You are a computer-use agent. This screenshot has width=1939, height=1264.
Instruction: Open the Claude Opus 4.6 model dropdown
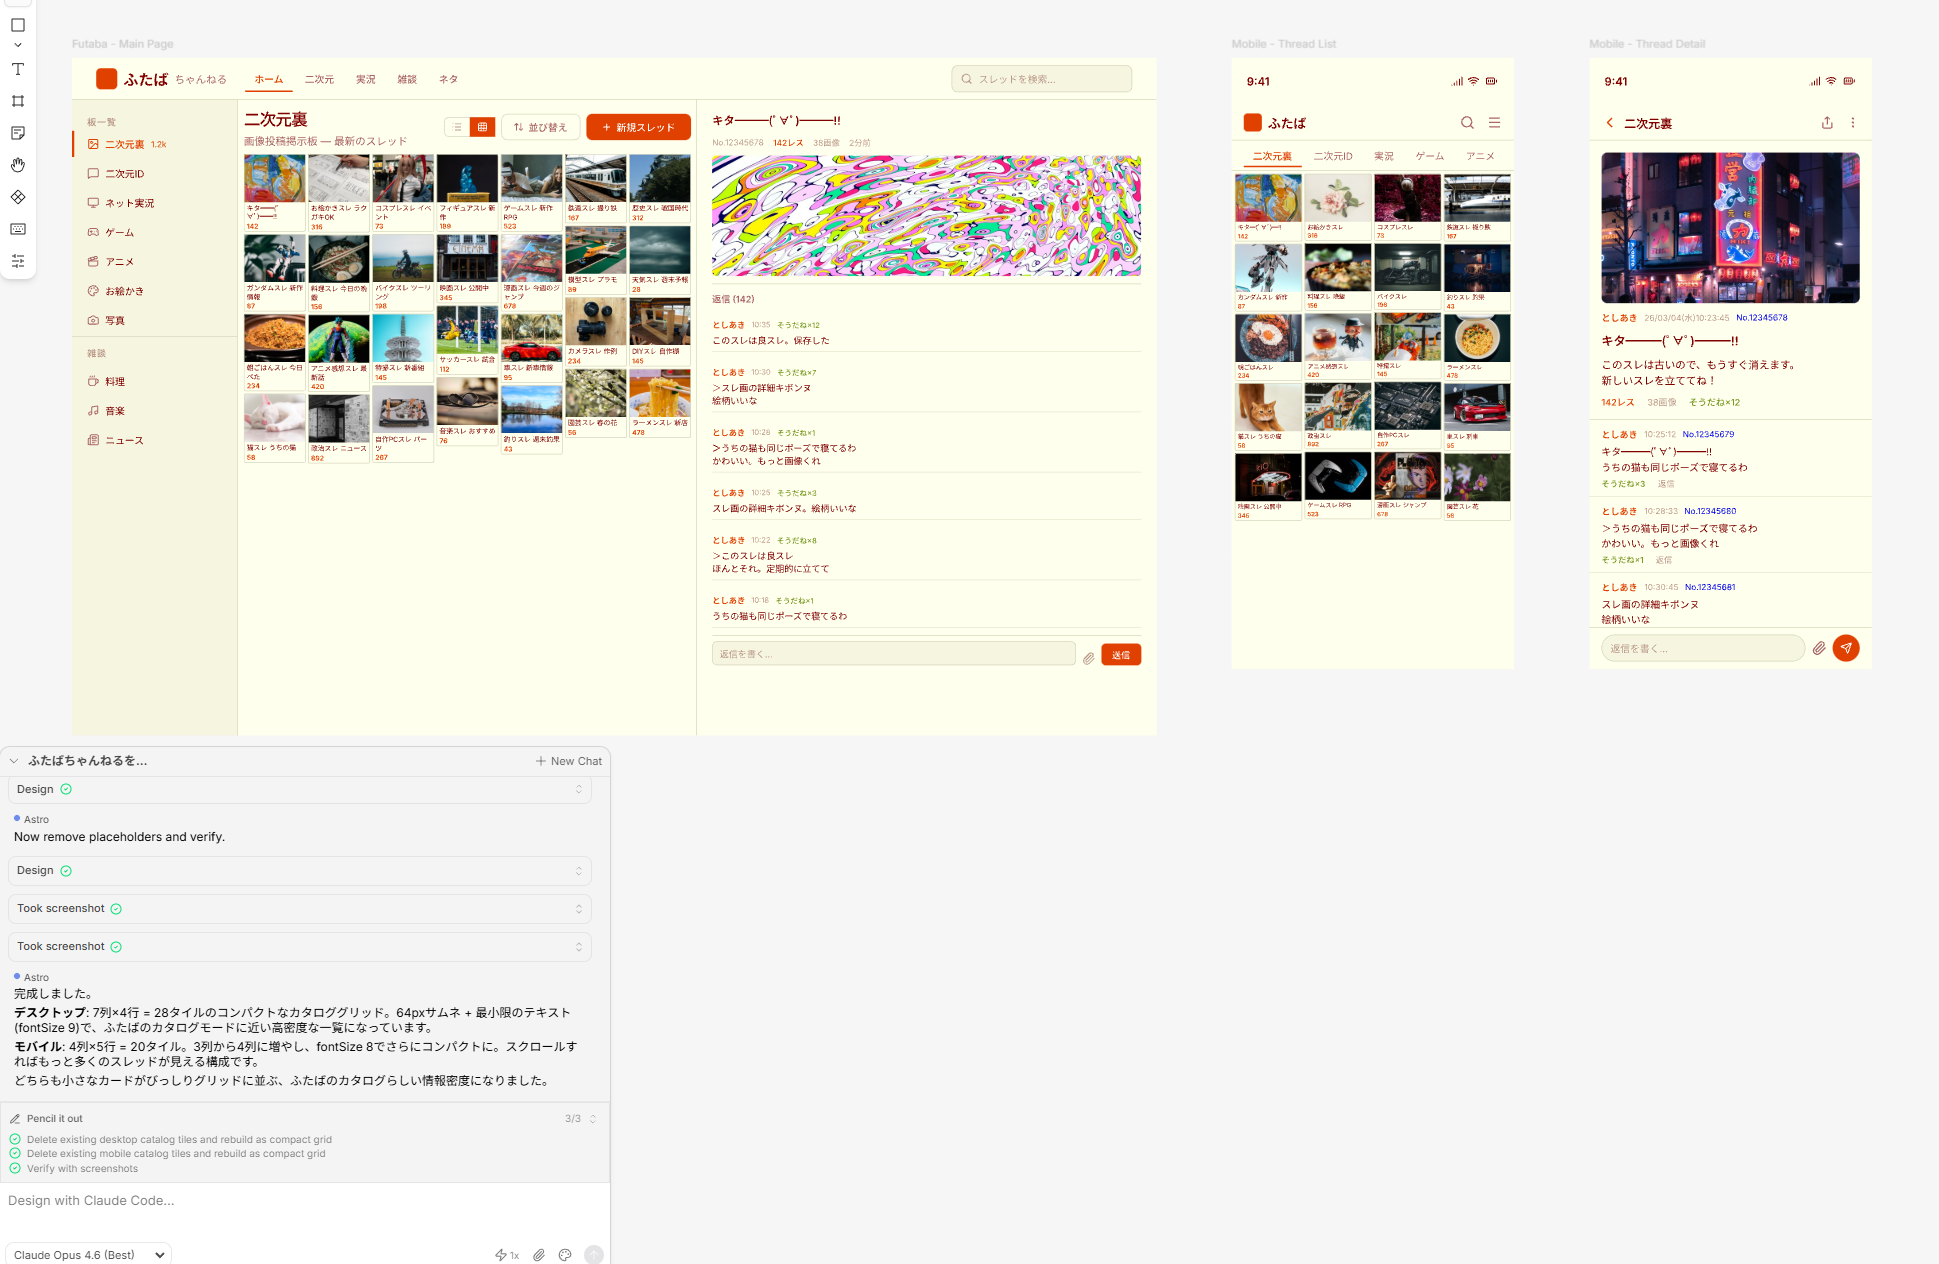coord(89,1255)
